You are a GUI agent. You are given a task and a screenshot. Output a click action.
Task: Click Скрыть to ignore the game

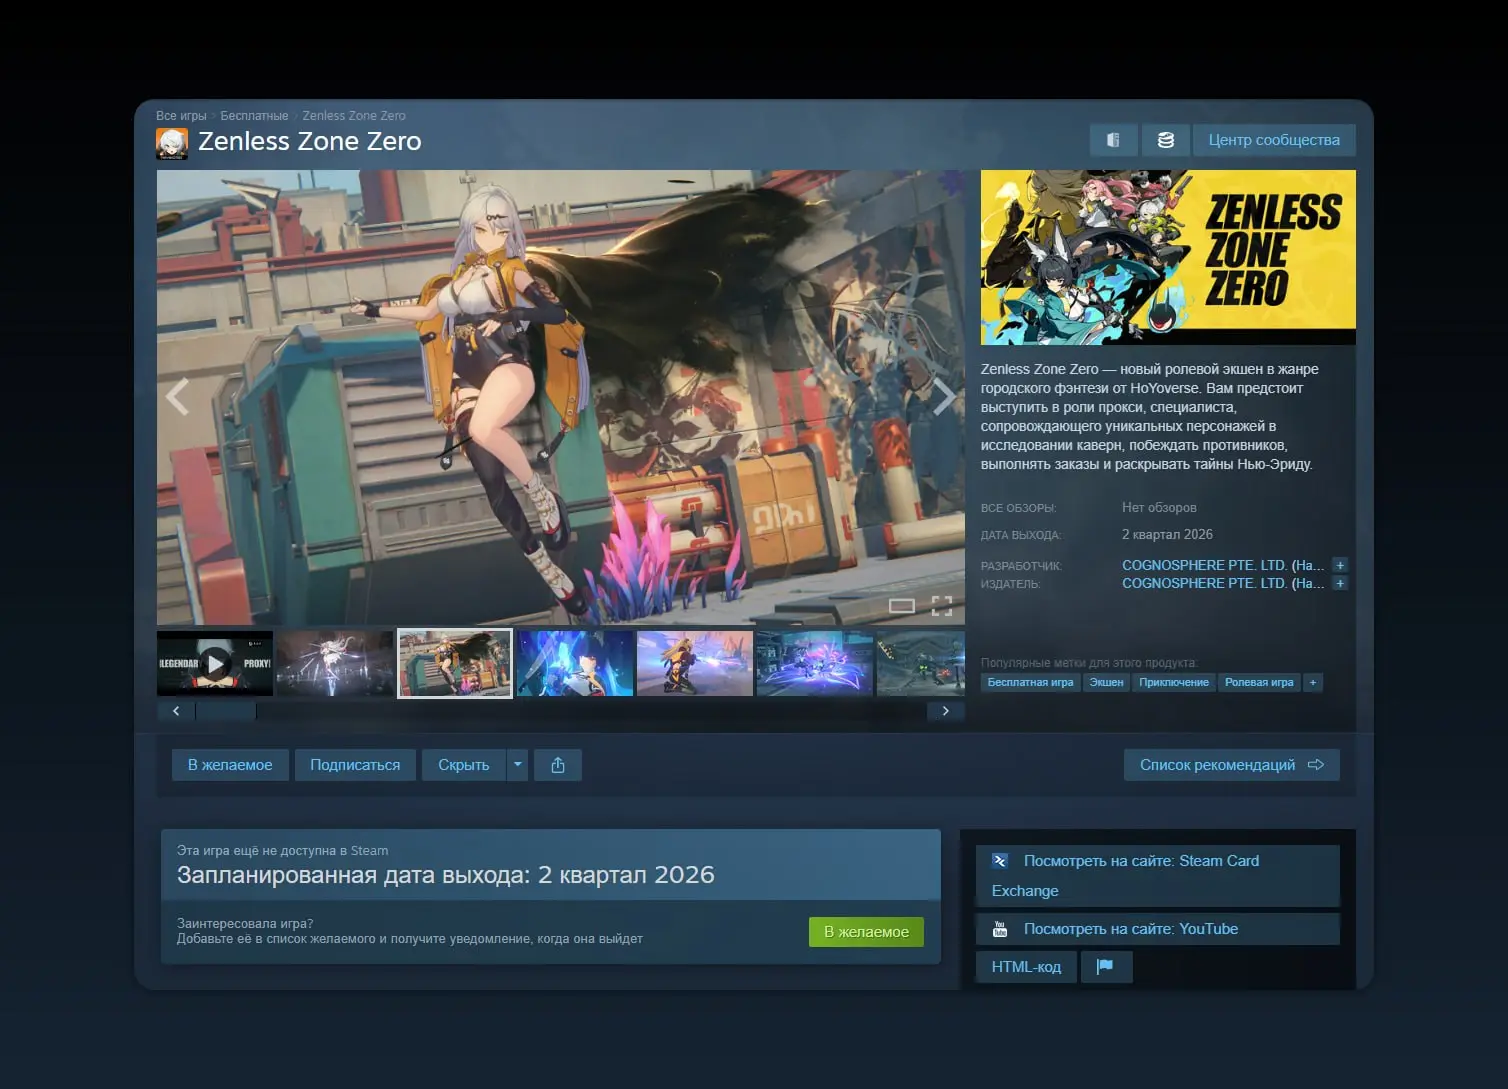(464, 765)
